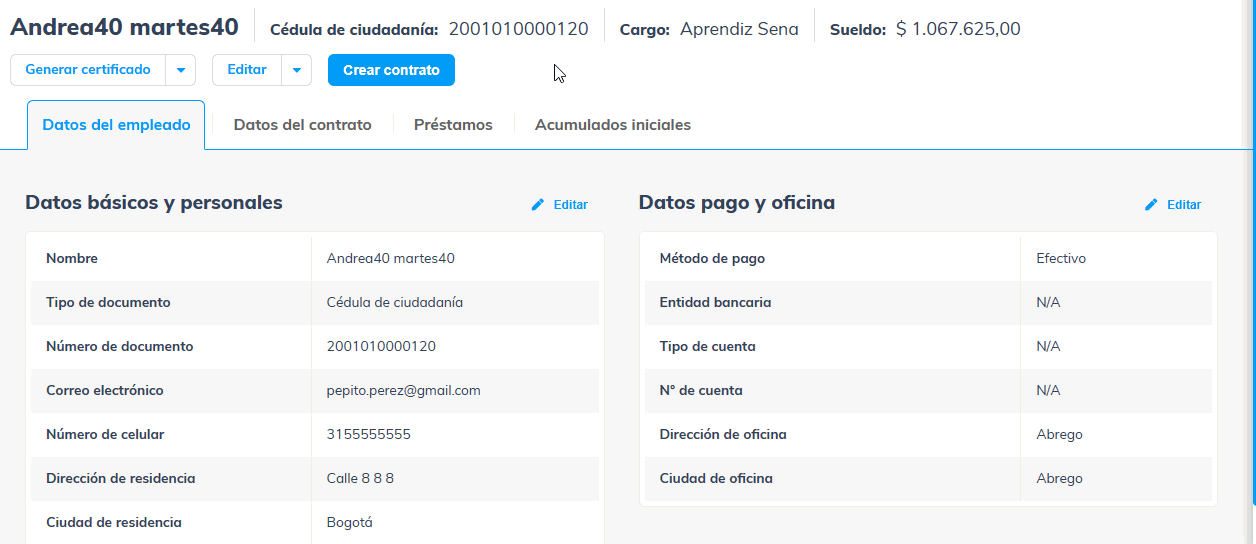Image resolution: width=1256 pixels, height=544 pixels.
Task: Click the top Editar button
Action: [x=247, y=70]
